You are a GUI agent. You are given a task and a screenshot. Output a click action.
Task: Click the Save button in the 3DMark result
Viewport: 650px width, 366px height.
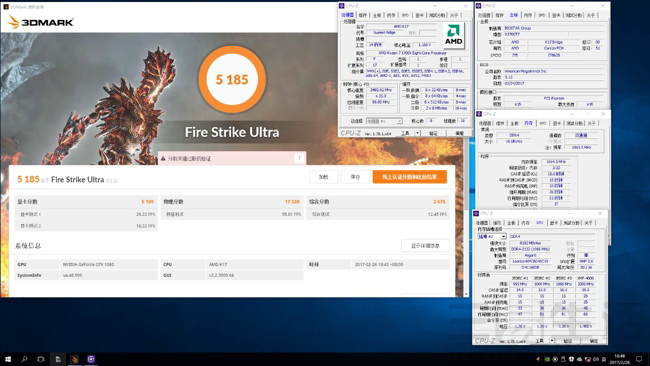[x=355, y=177]
